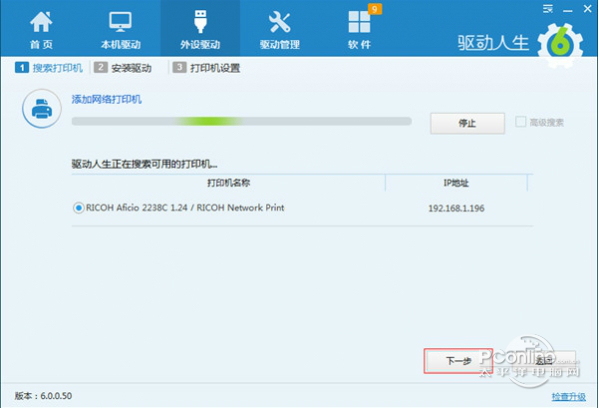Click the IP address 192.168.1.196
The width and height of the screenshot is (599, 408).
pyautogui.click(x=456, y=208)
